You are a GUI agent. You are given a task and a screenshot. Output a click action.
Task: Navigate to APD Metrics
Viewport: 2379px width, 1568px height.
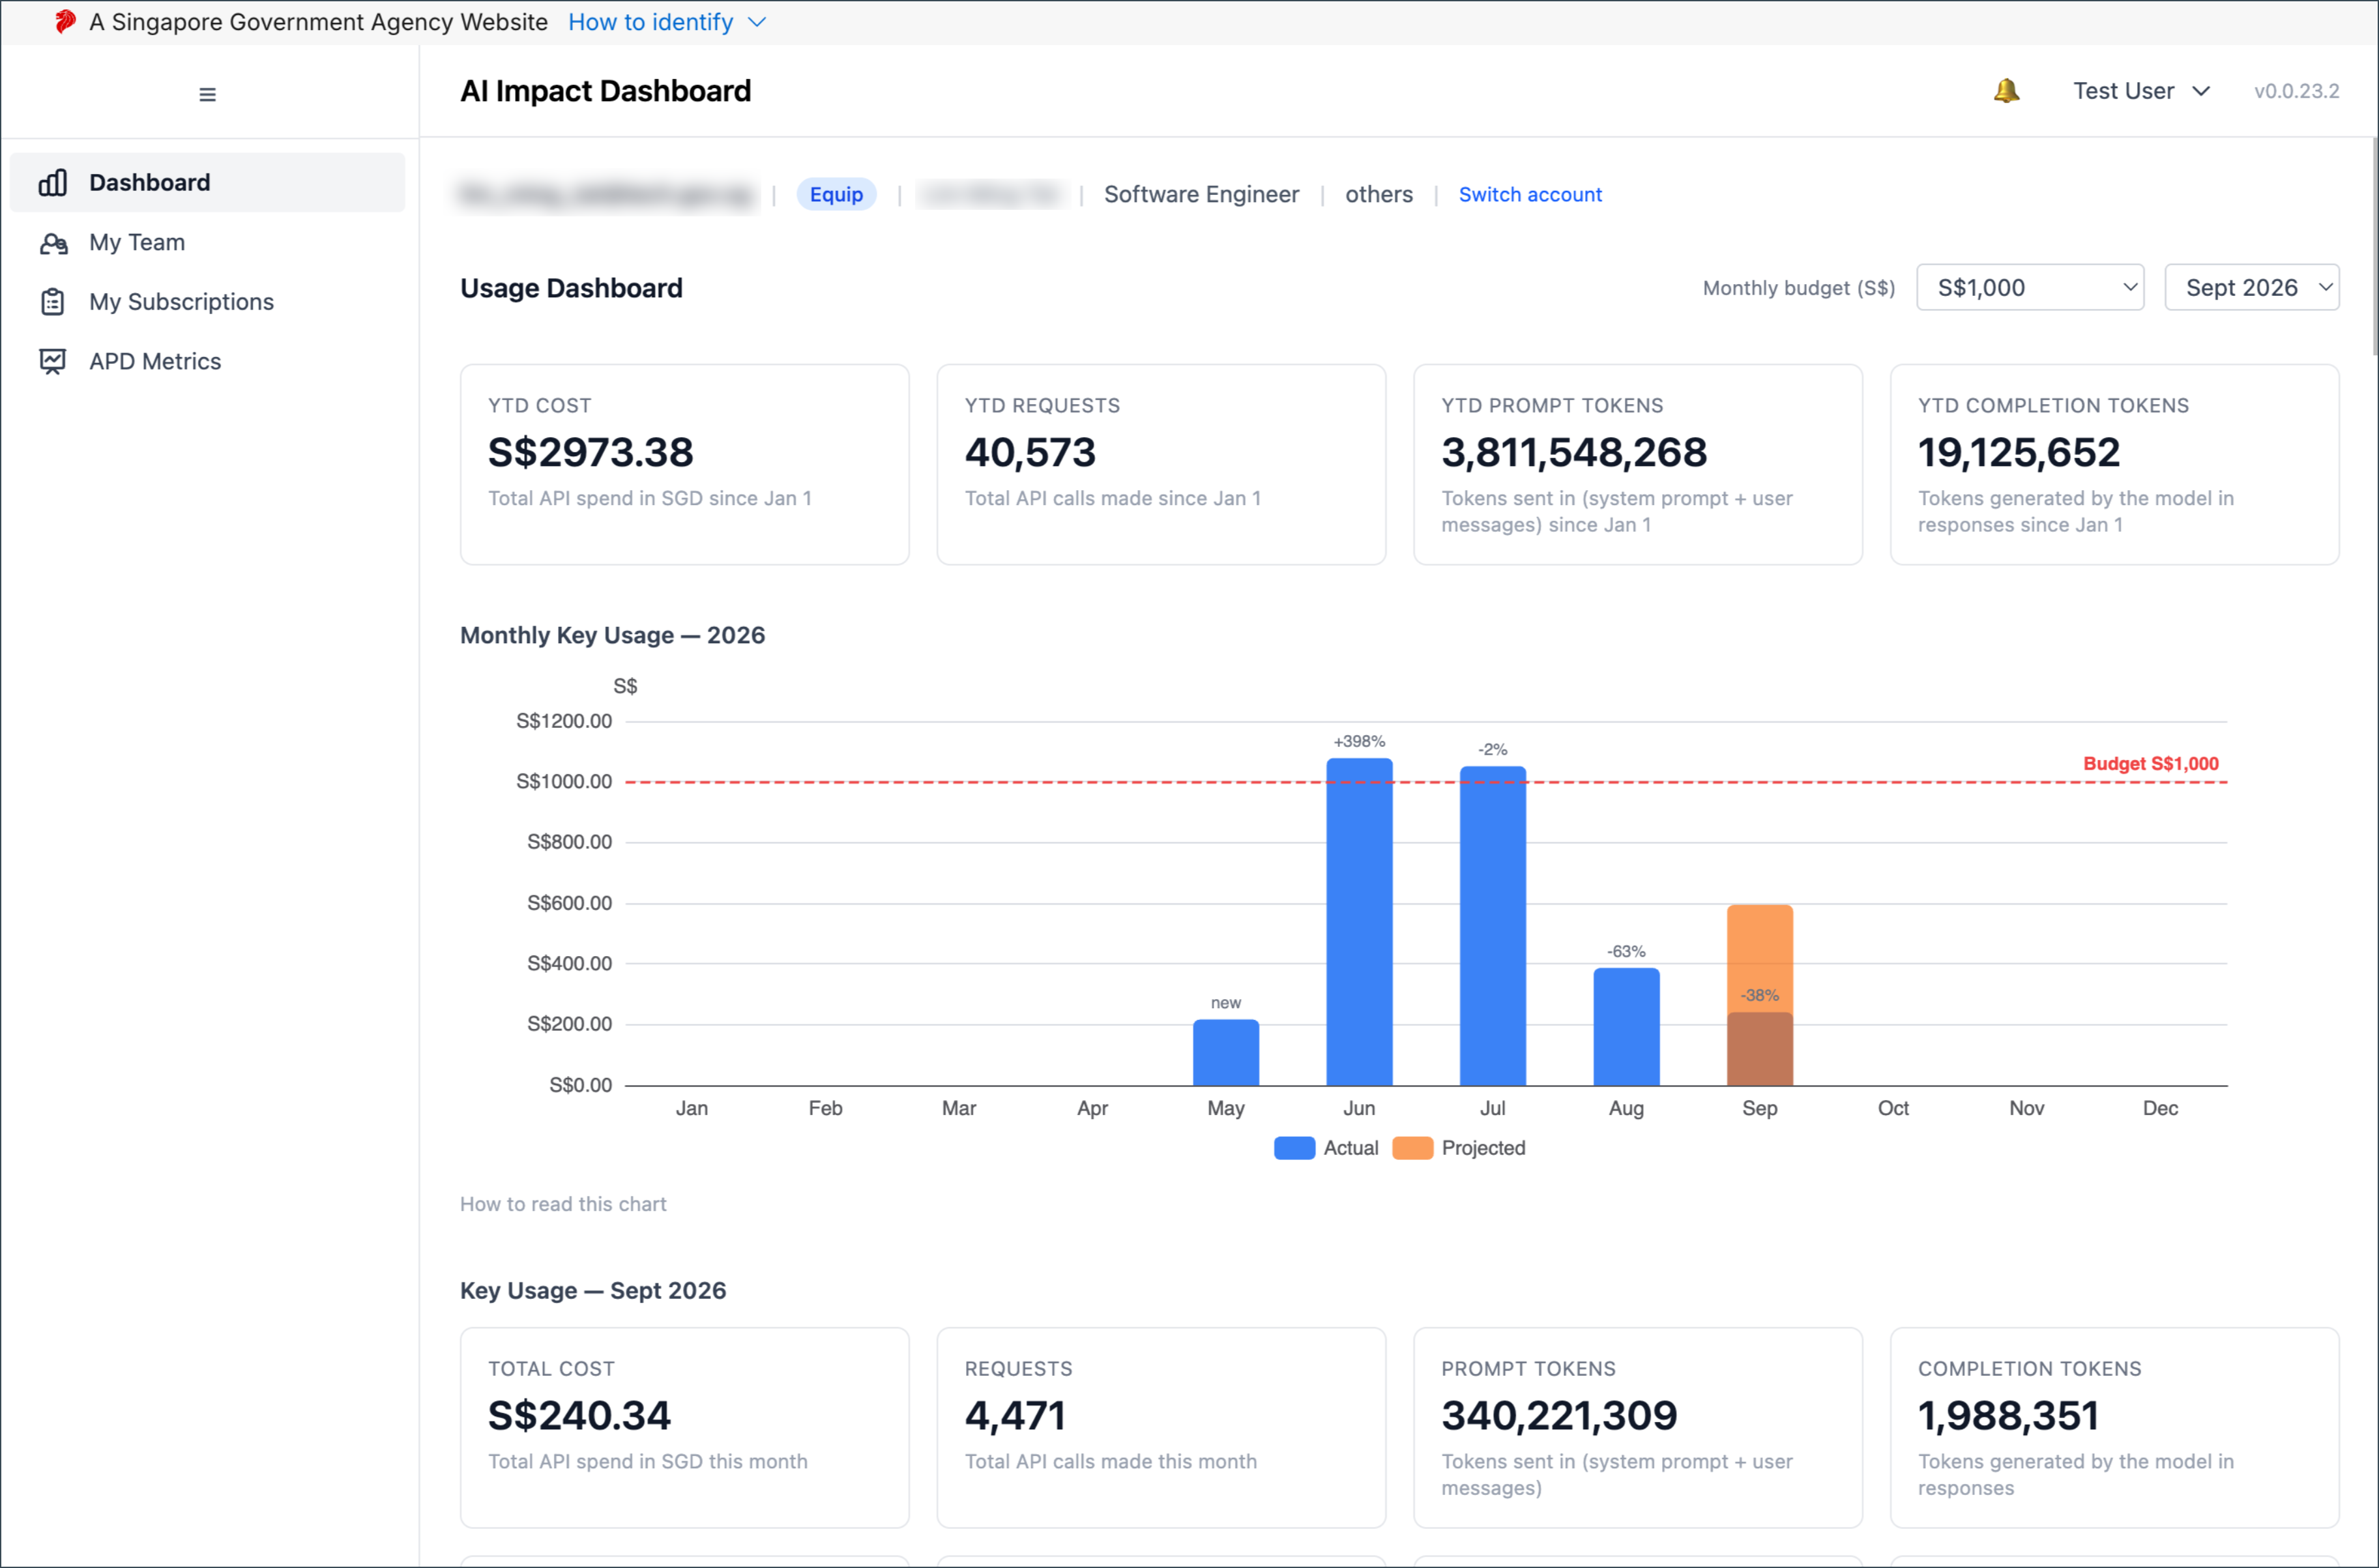(x=207, y=361)
